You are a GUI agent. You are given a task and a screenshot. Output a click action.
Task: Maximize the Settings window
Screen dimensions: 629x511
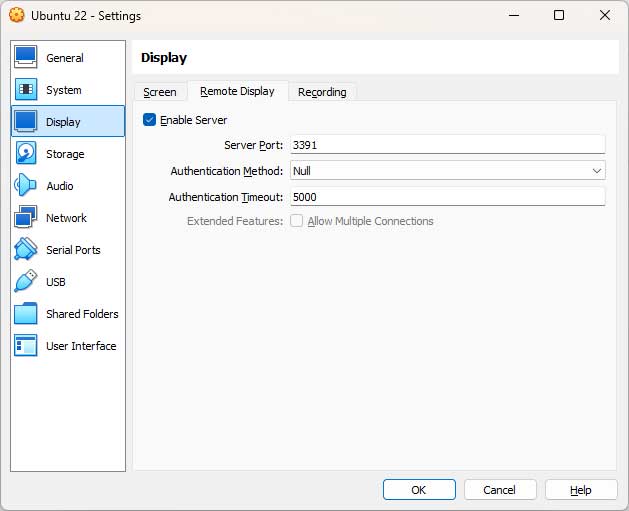pos(559,15)
